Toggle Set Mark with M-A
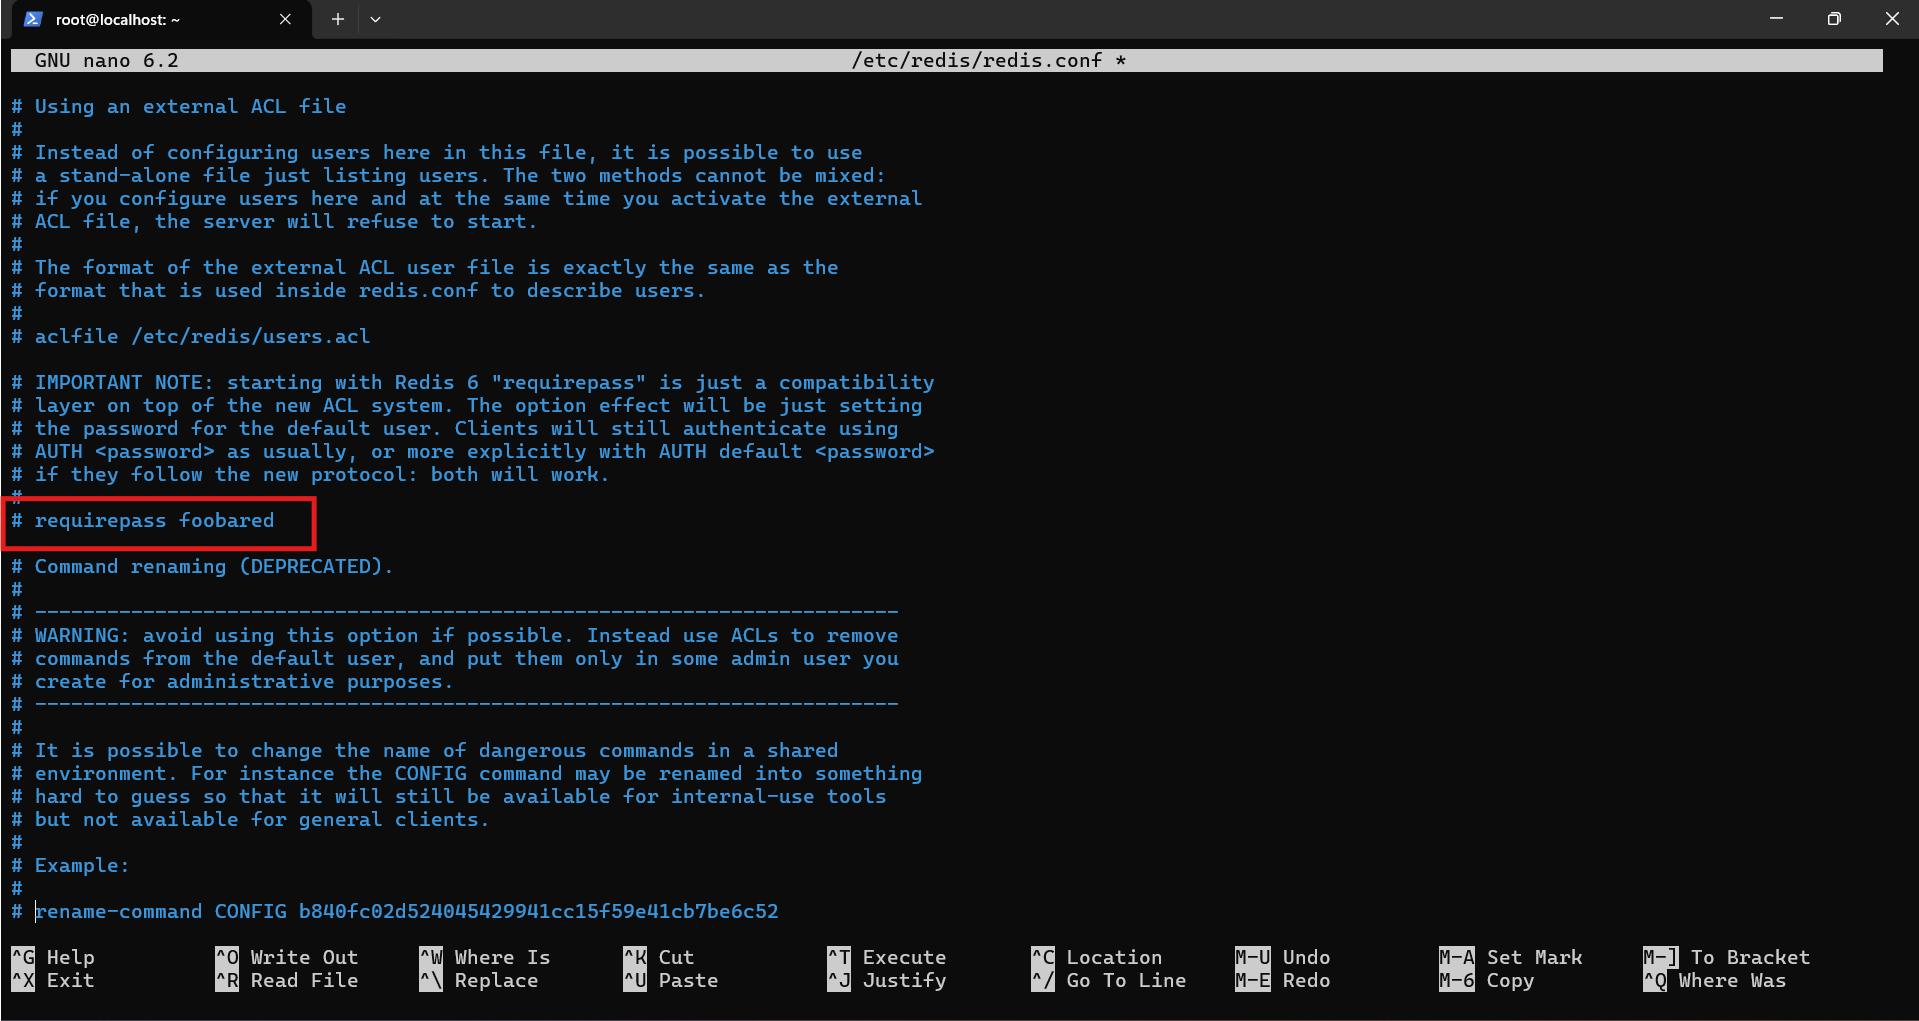Screen dimensions: 1919x1021 coord(1457,956)
